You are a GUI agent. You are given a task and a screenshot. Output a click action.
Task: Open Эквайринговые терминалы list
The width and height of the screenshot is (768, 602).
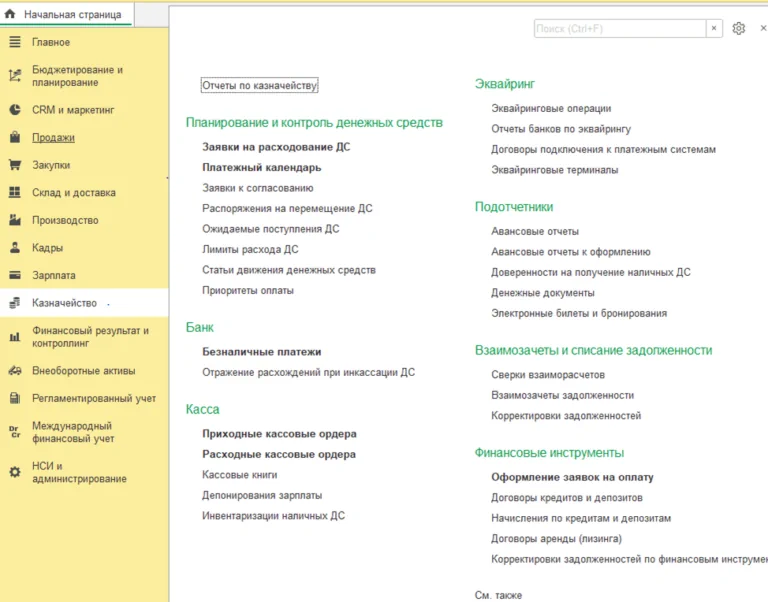pyautogui.click(x=554, y=170)
